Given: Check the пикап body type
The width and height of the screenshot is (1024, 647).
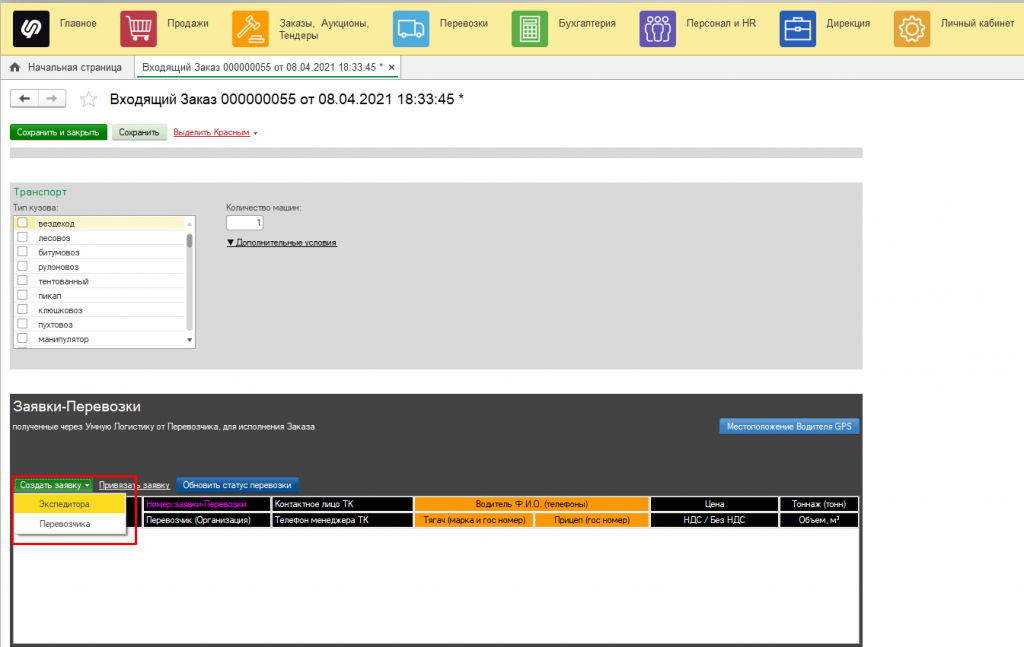Looking at the screenshot, I should point(23,294).
